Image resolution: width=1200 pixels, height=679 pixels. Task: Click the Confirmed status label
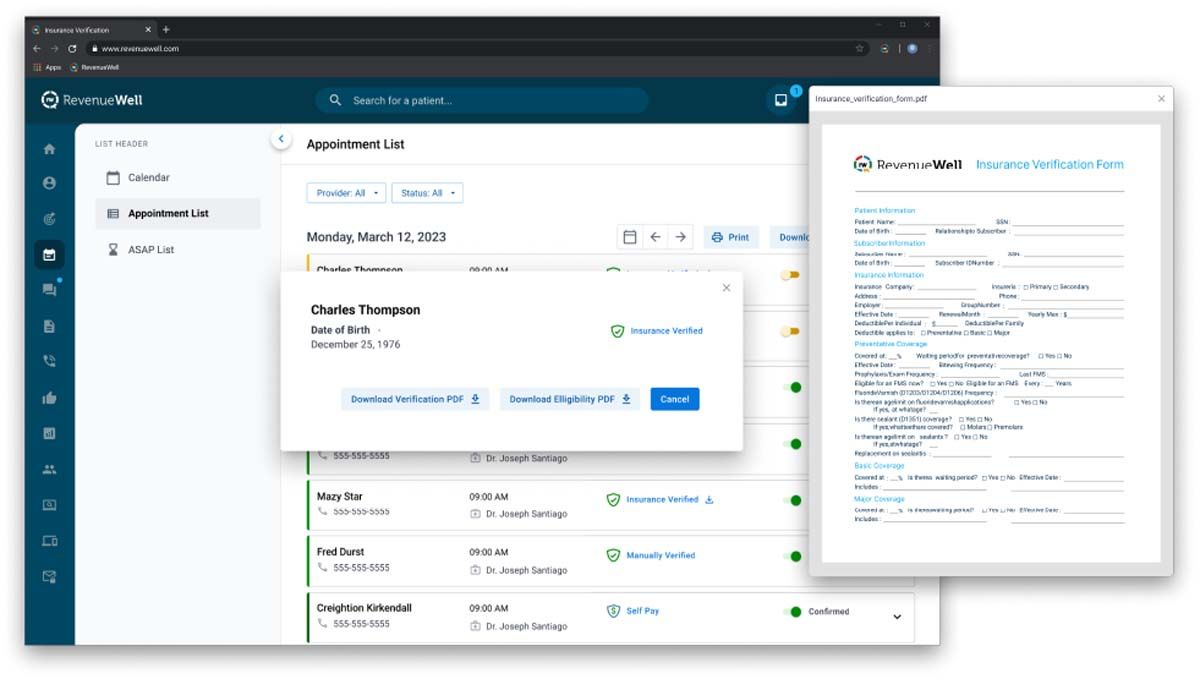tap(829, 611)
